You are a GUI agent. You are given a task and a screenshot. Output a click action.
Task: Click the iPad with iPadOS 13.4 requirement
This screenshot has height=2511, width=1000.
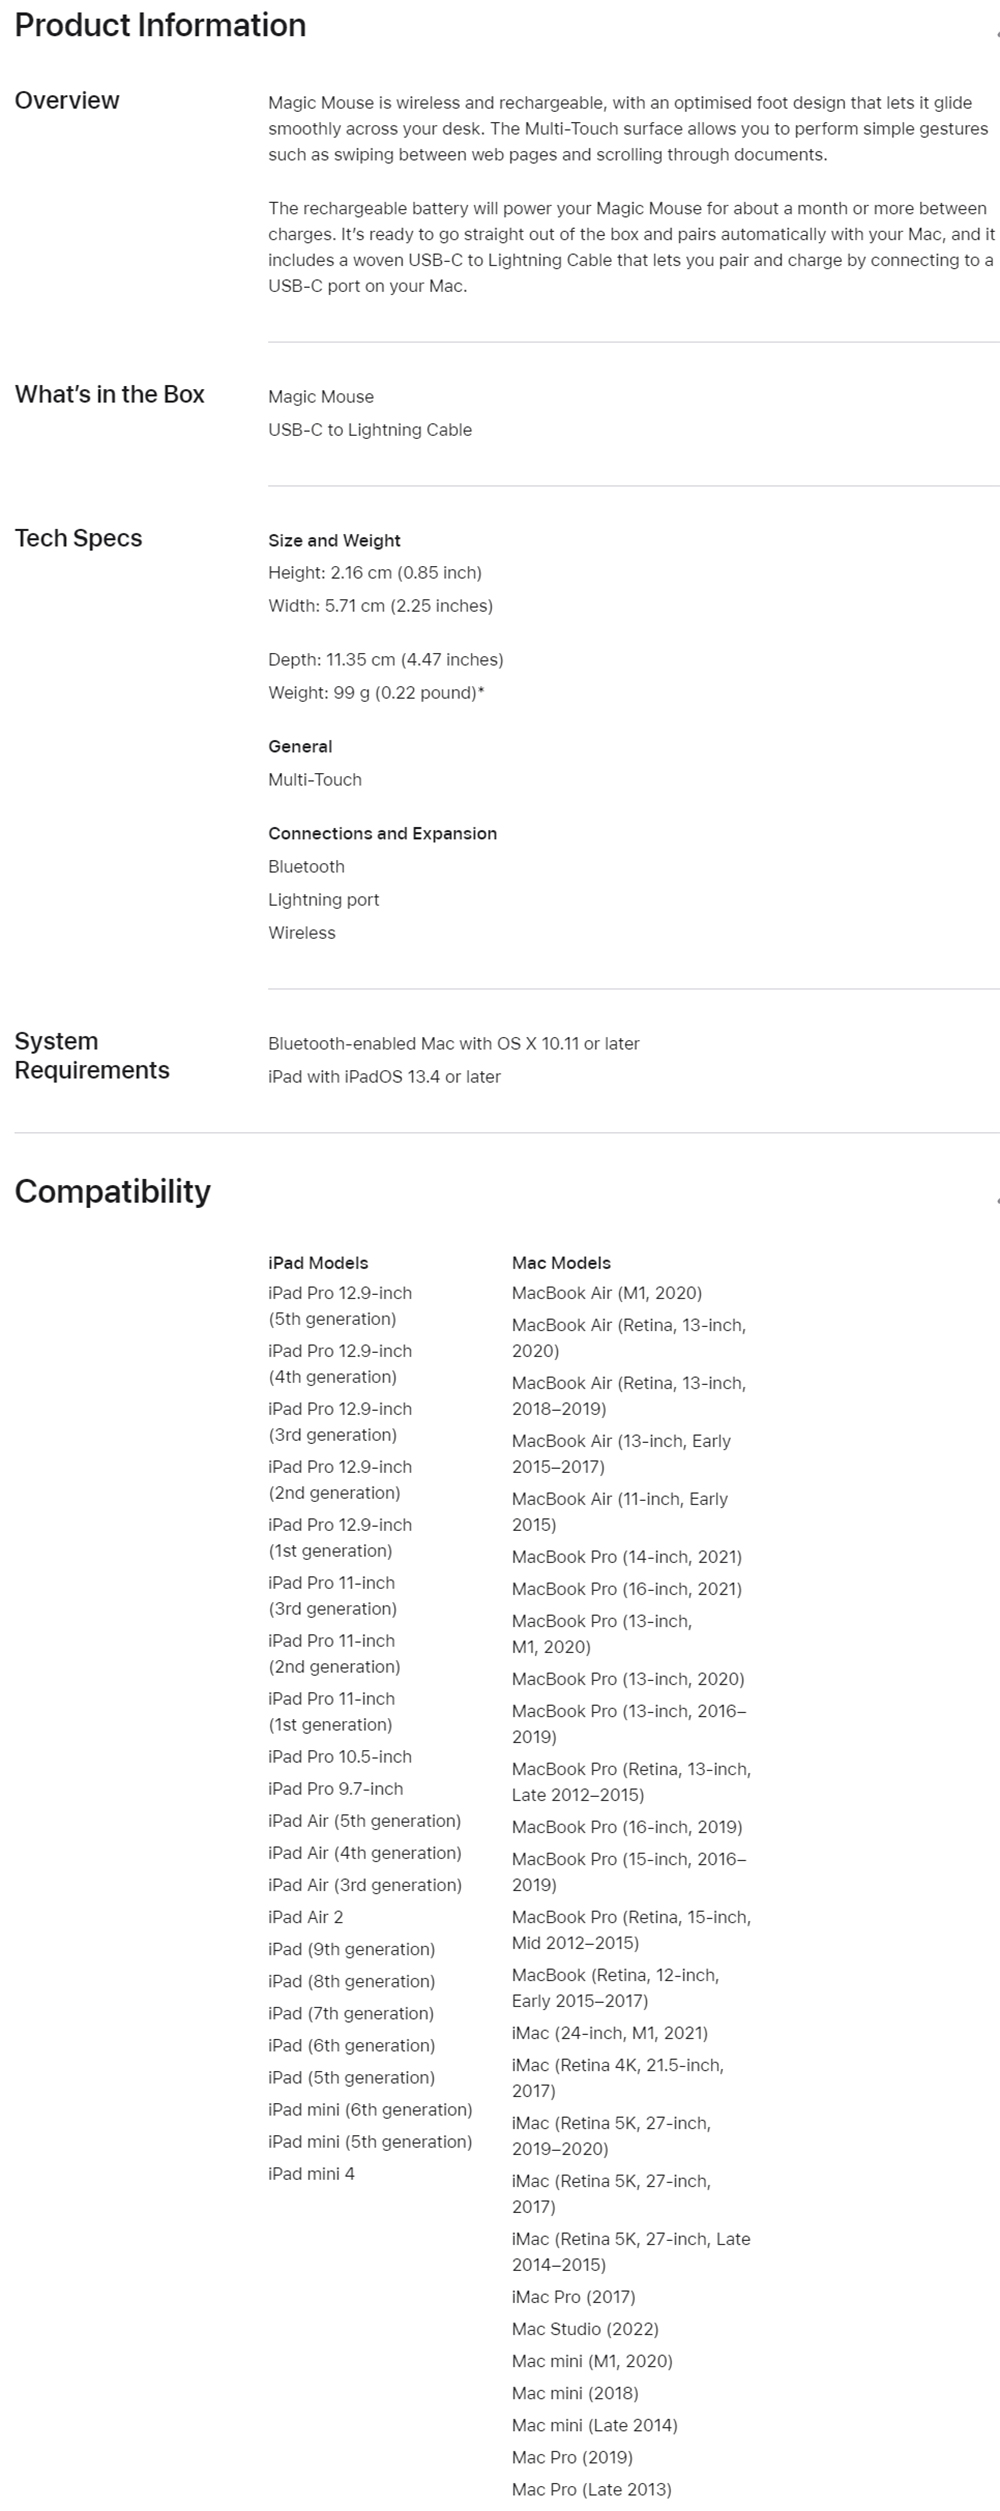coord(384,1077)
